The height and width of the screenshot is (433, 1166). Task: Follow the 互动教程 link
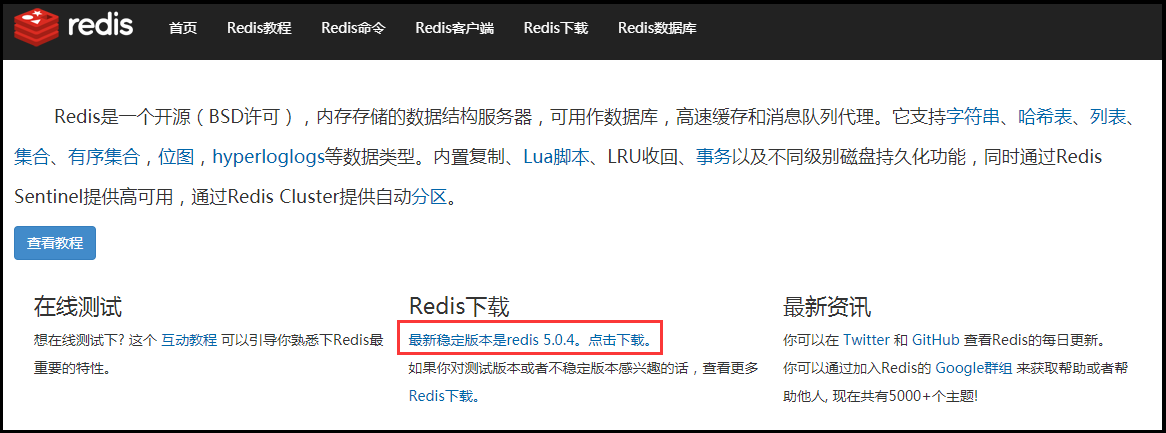click(x=189, y=341)
